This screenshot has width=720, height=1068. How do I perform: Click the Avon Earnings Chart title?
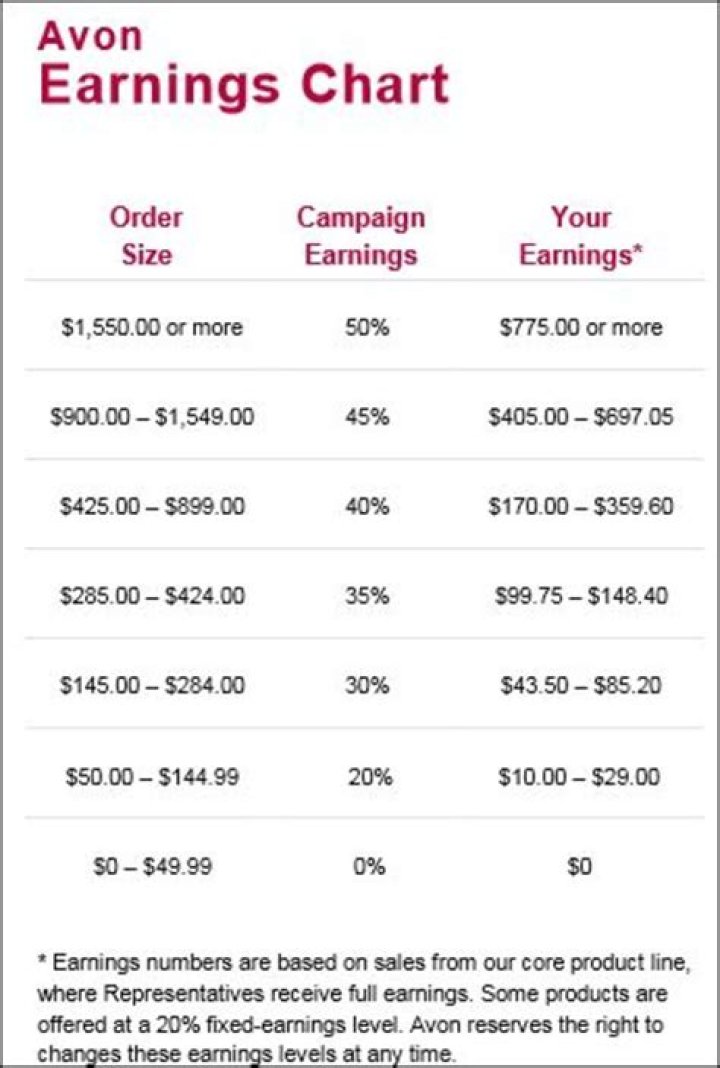tap(243, 65)
